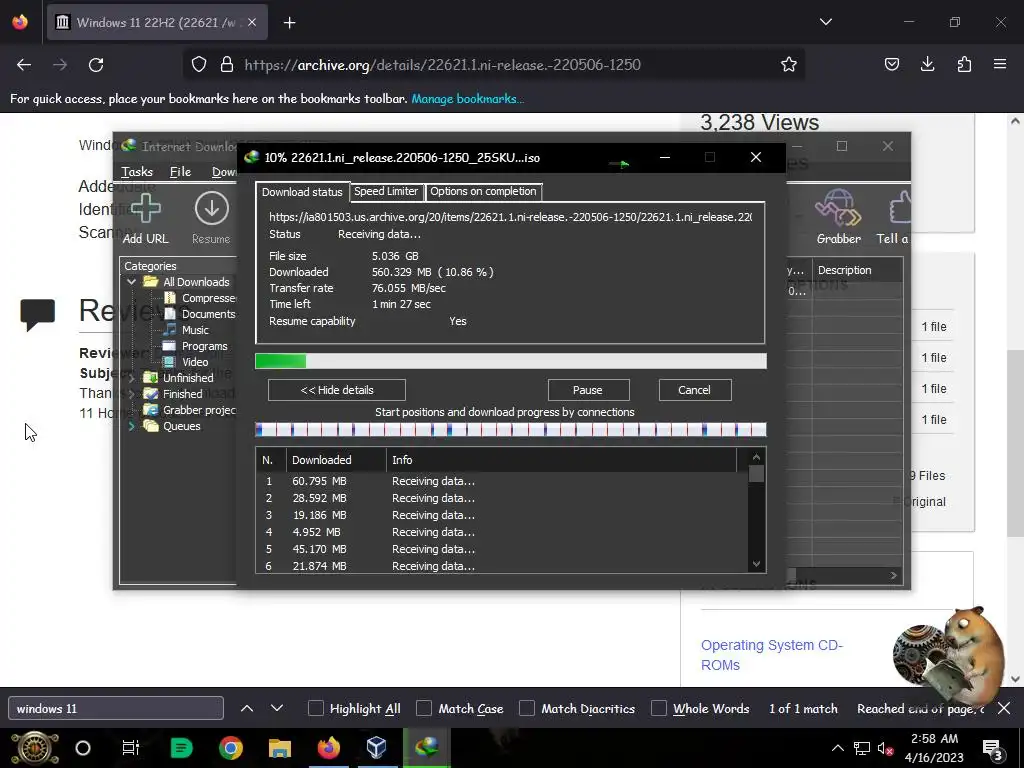Select the Documents category in IDM

208,314
